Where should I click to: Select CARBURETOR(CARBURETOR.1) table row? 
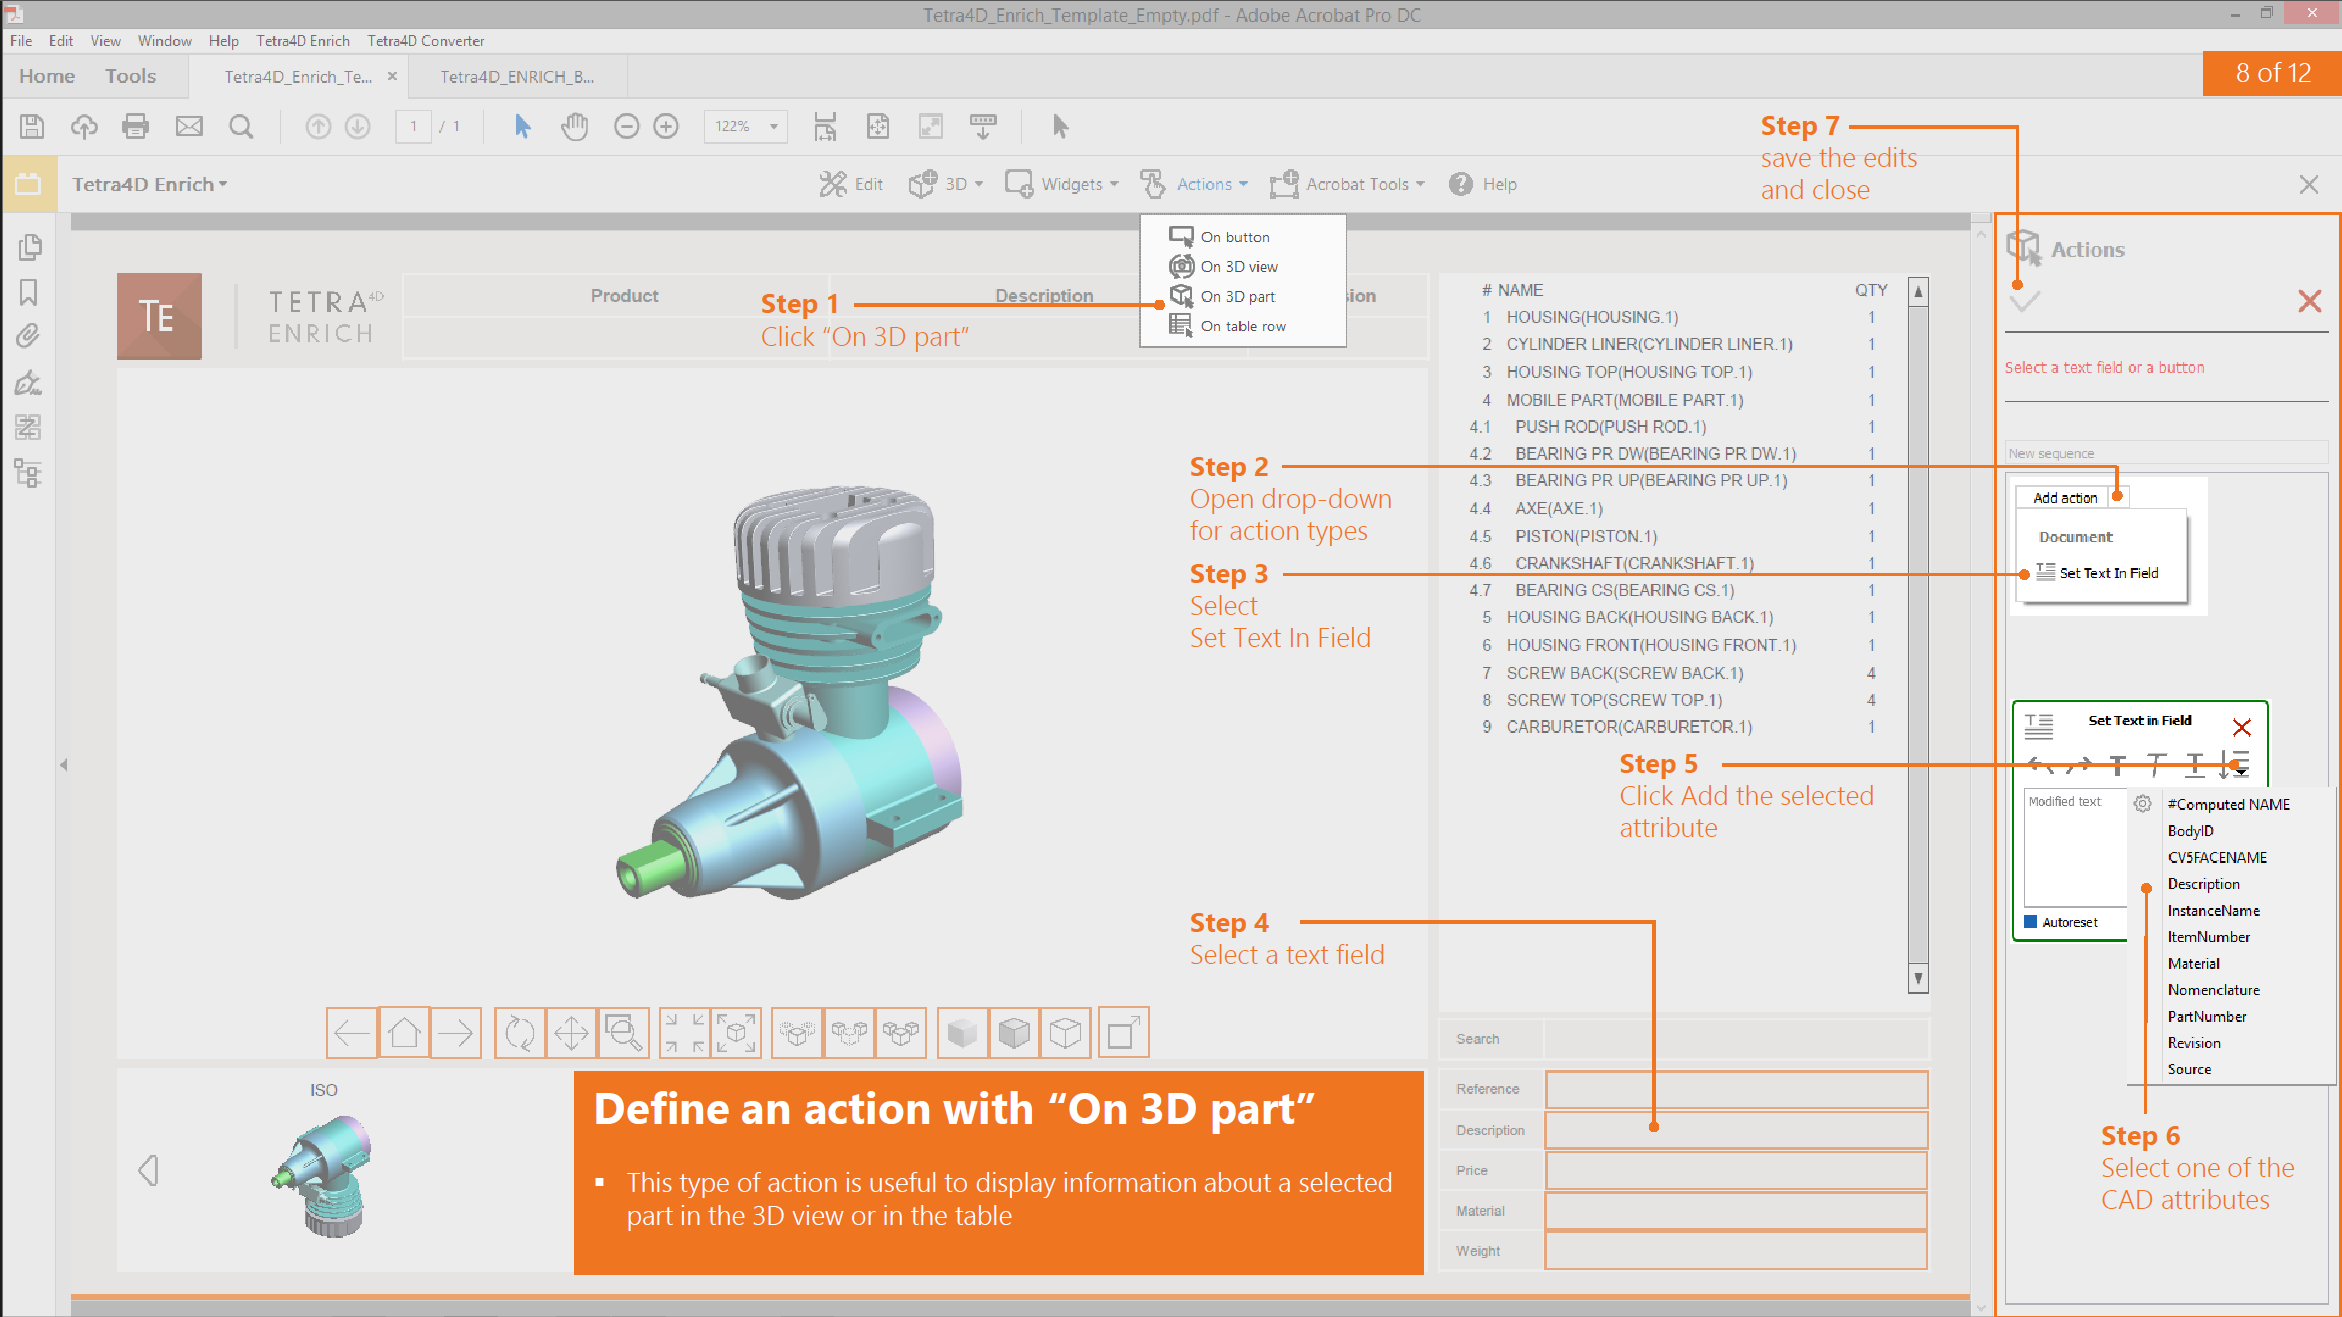pyautogui.click(x=1677, y=727)
